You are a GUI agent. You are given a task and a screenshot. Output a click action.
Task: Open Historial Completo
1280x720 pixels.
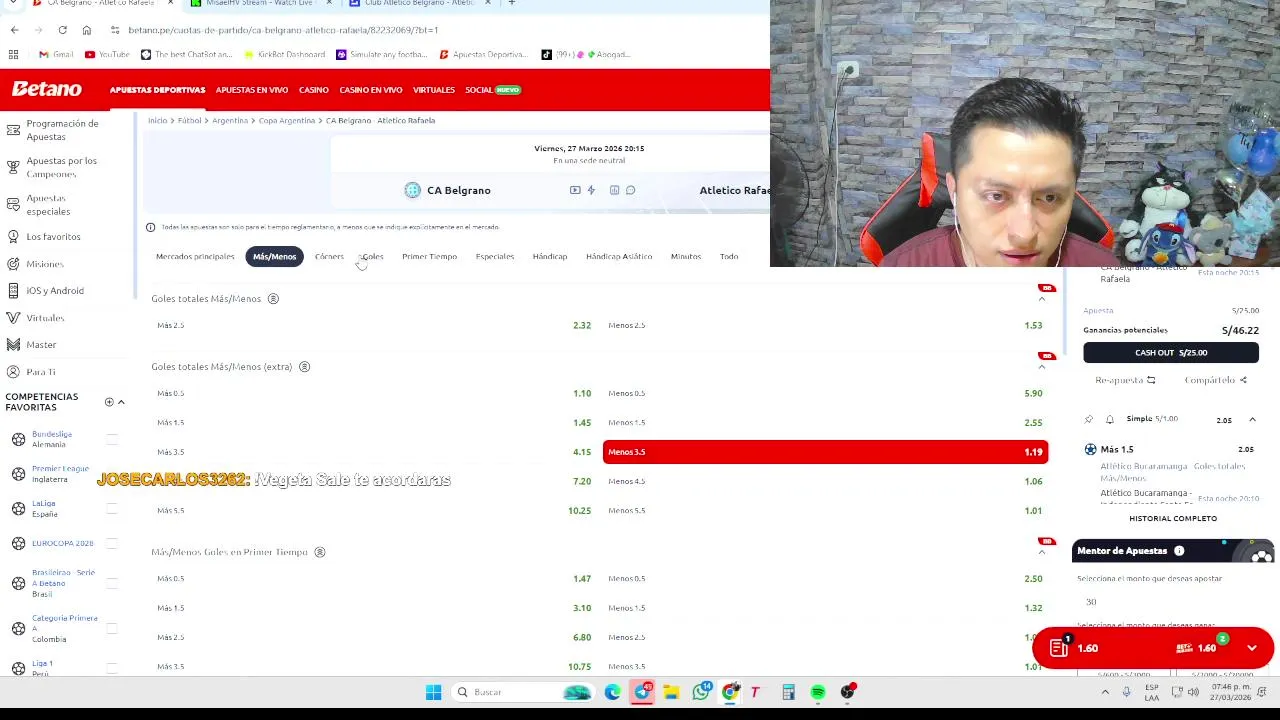(x=1173, y=519)
